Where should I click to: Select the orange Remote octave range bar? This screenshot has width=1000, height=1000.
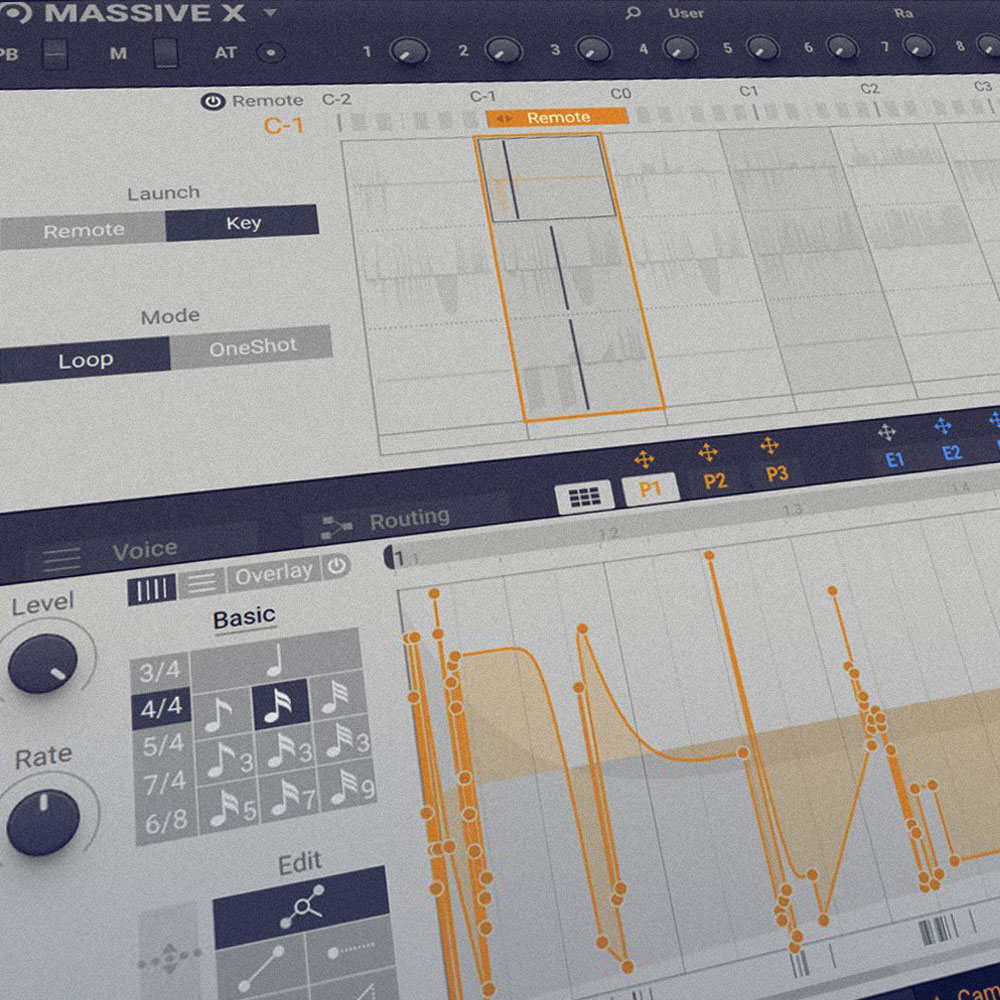click(557, 117)
